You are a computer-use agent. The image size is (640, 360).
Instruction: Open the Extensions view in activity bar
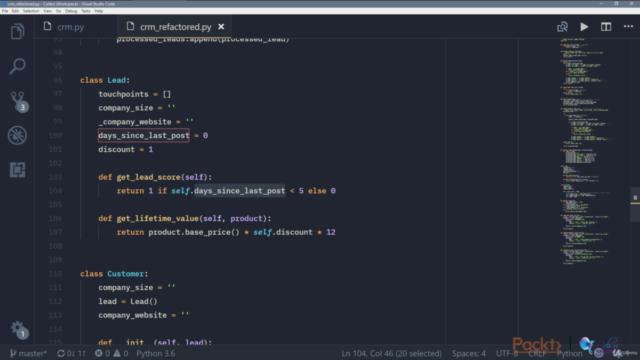tap(17, 170)
